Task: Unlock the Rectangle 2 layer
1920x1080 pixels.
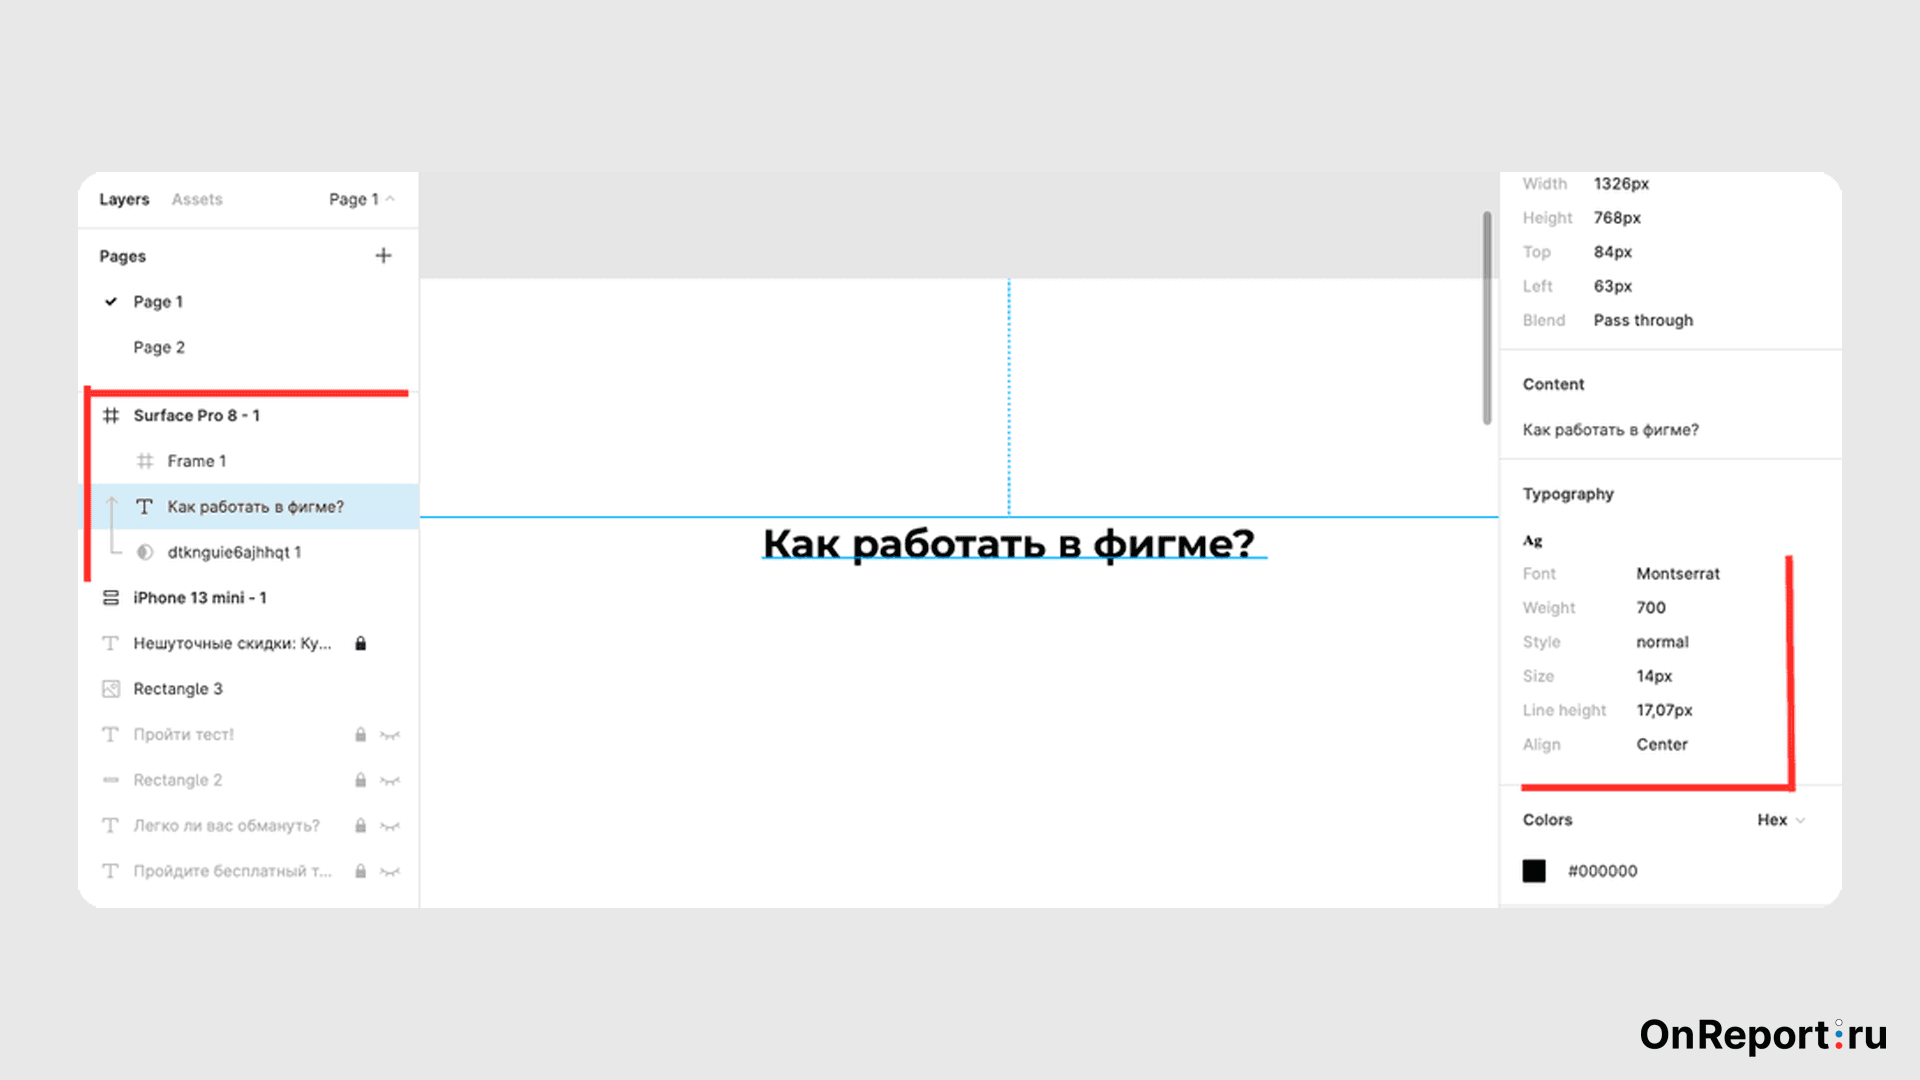Action: 361,780
